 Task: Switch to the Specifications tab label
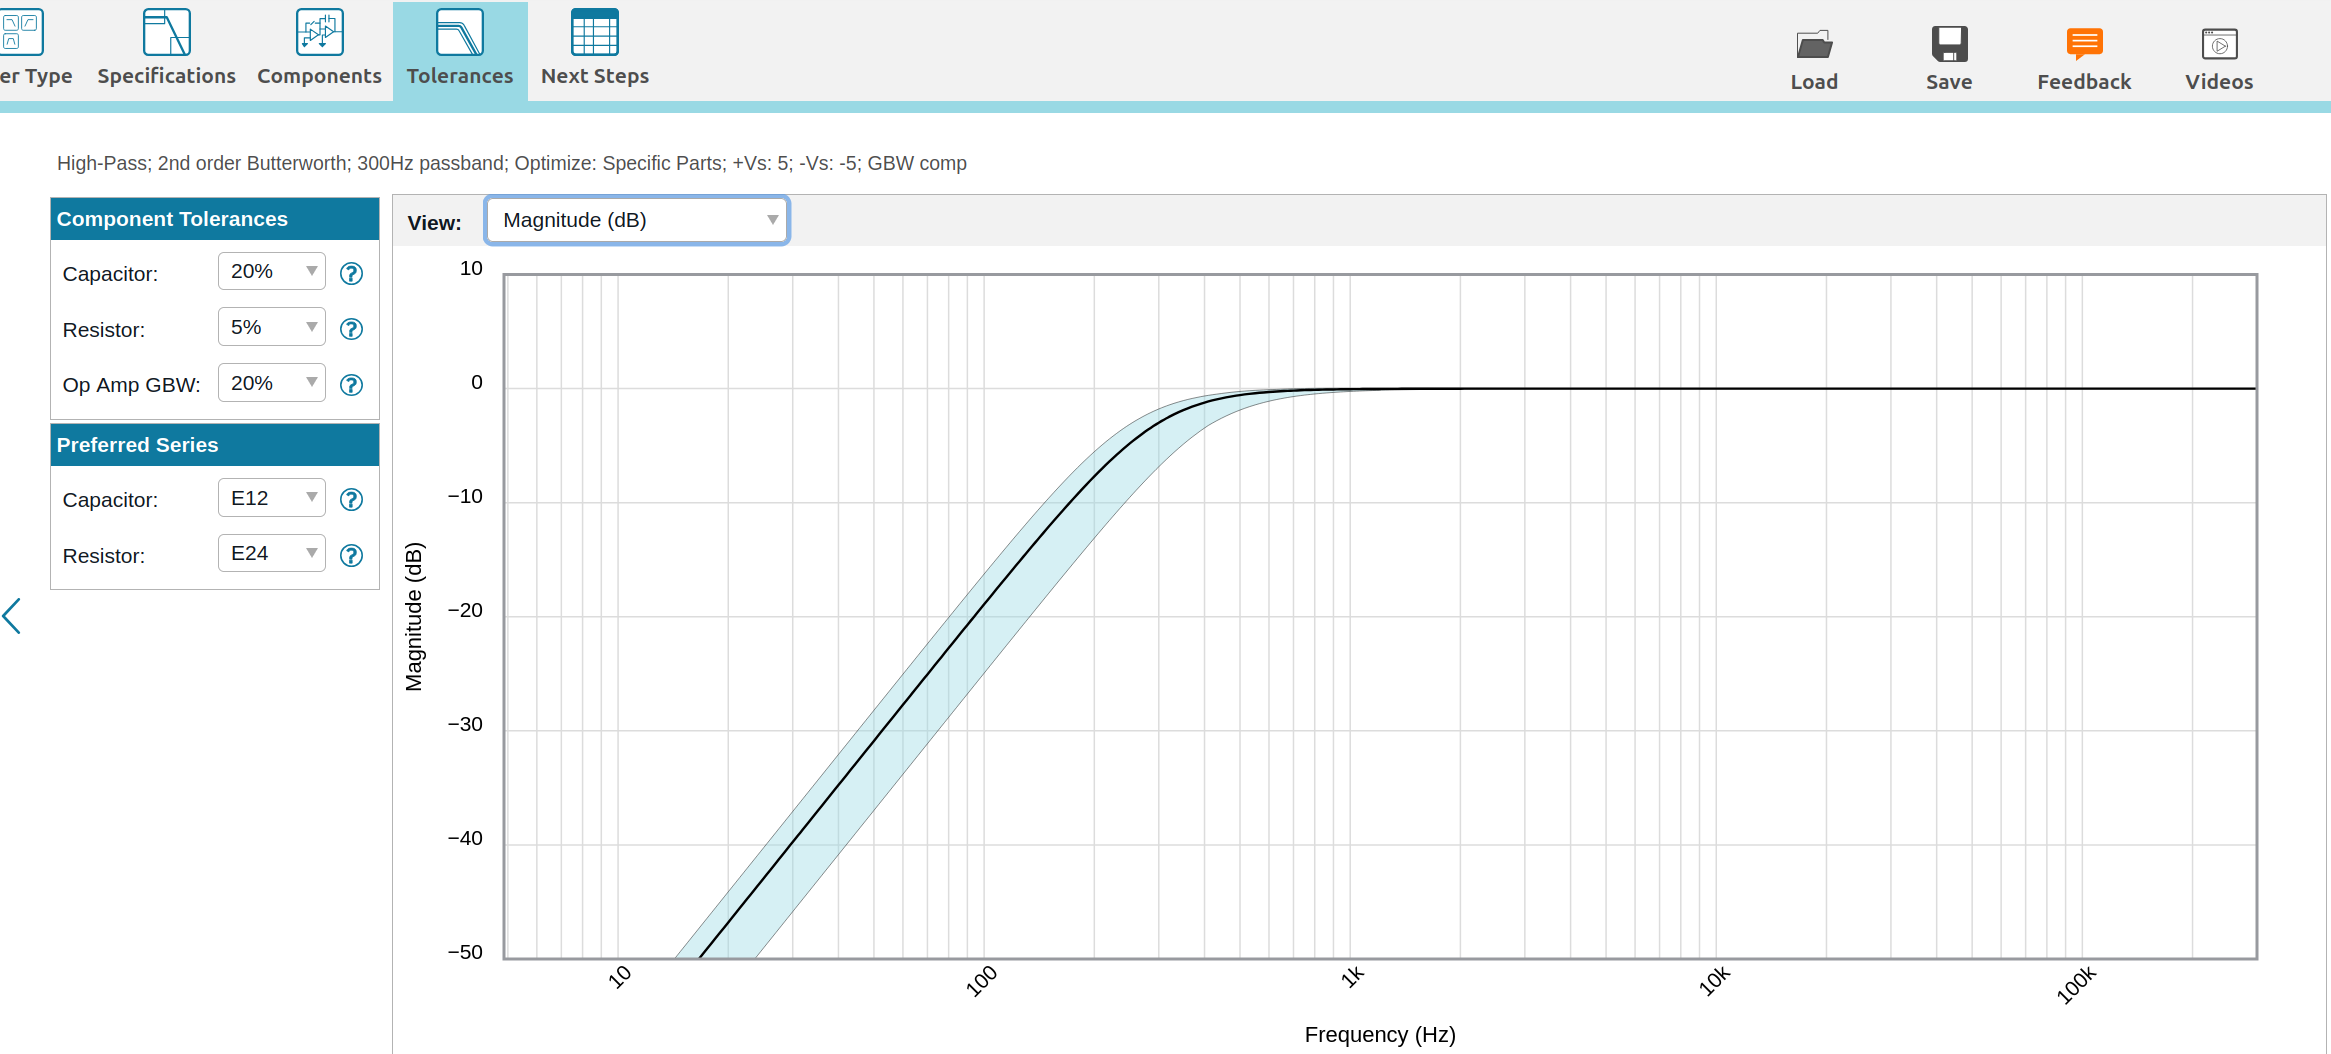(x=167, y=76)
